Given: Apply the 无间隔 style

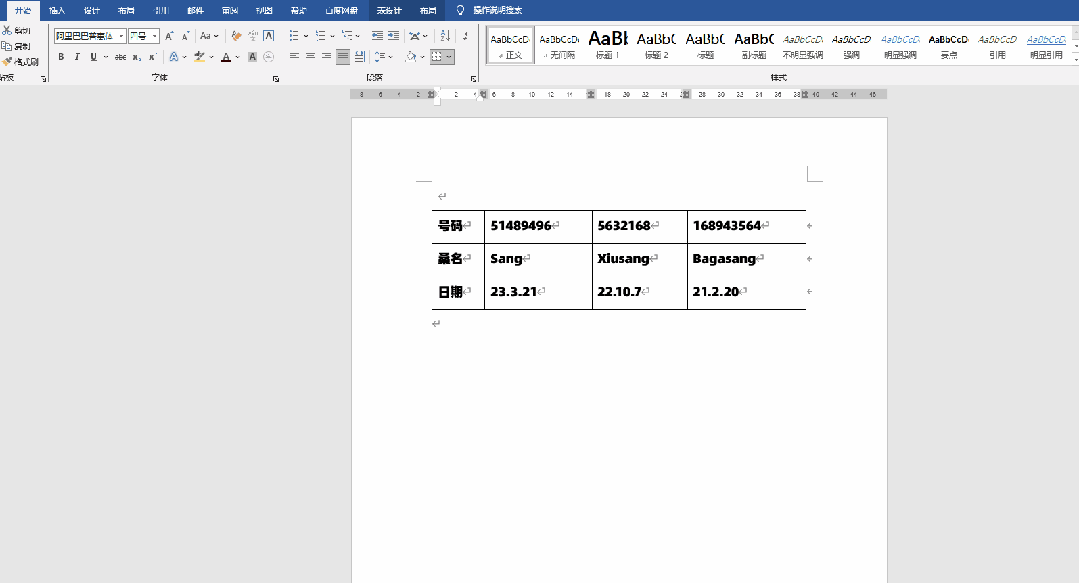Looking at the screenshot, I should pyautogui.click(x=558, y=44).
